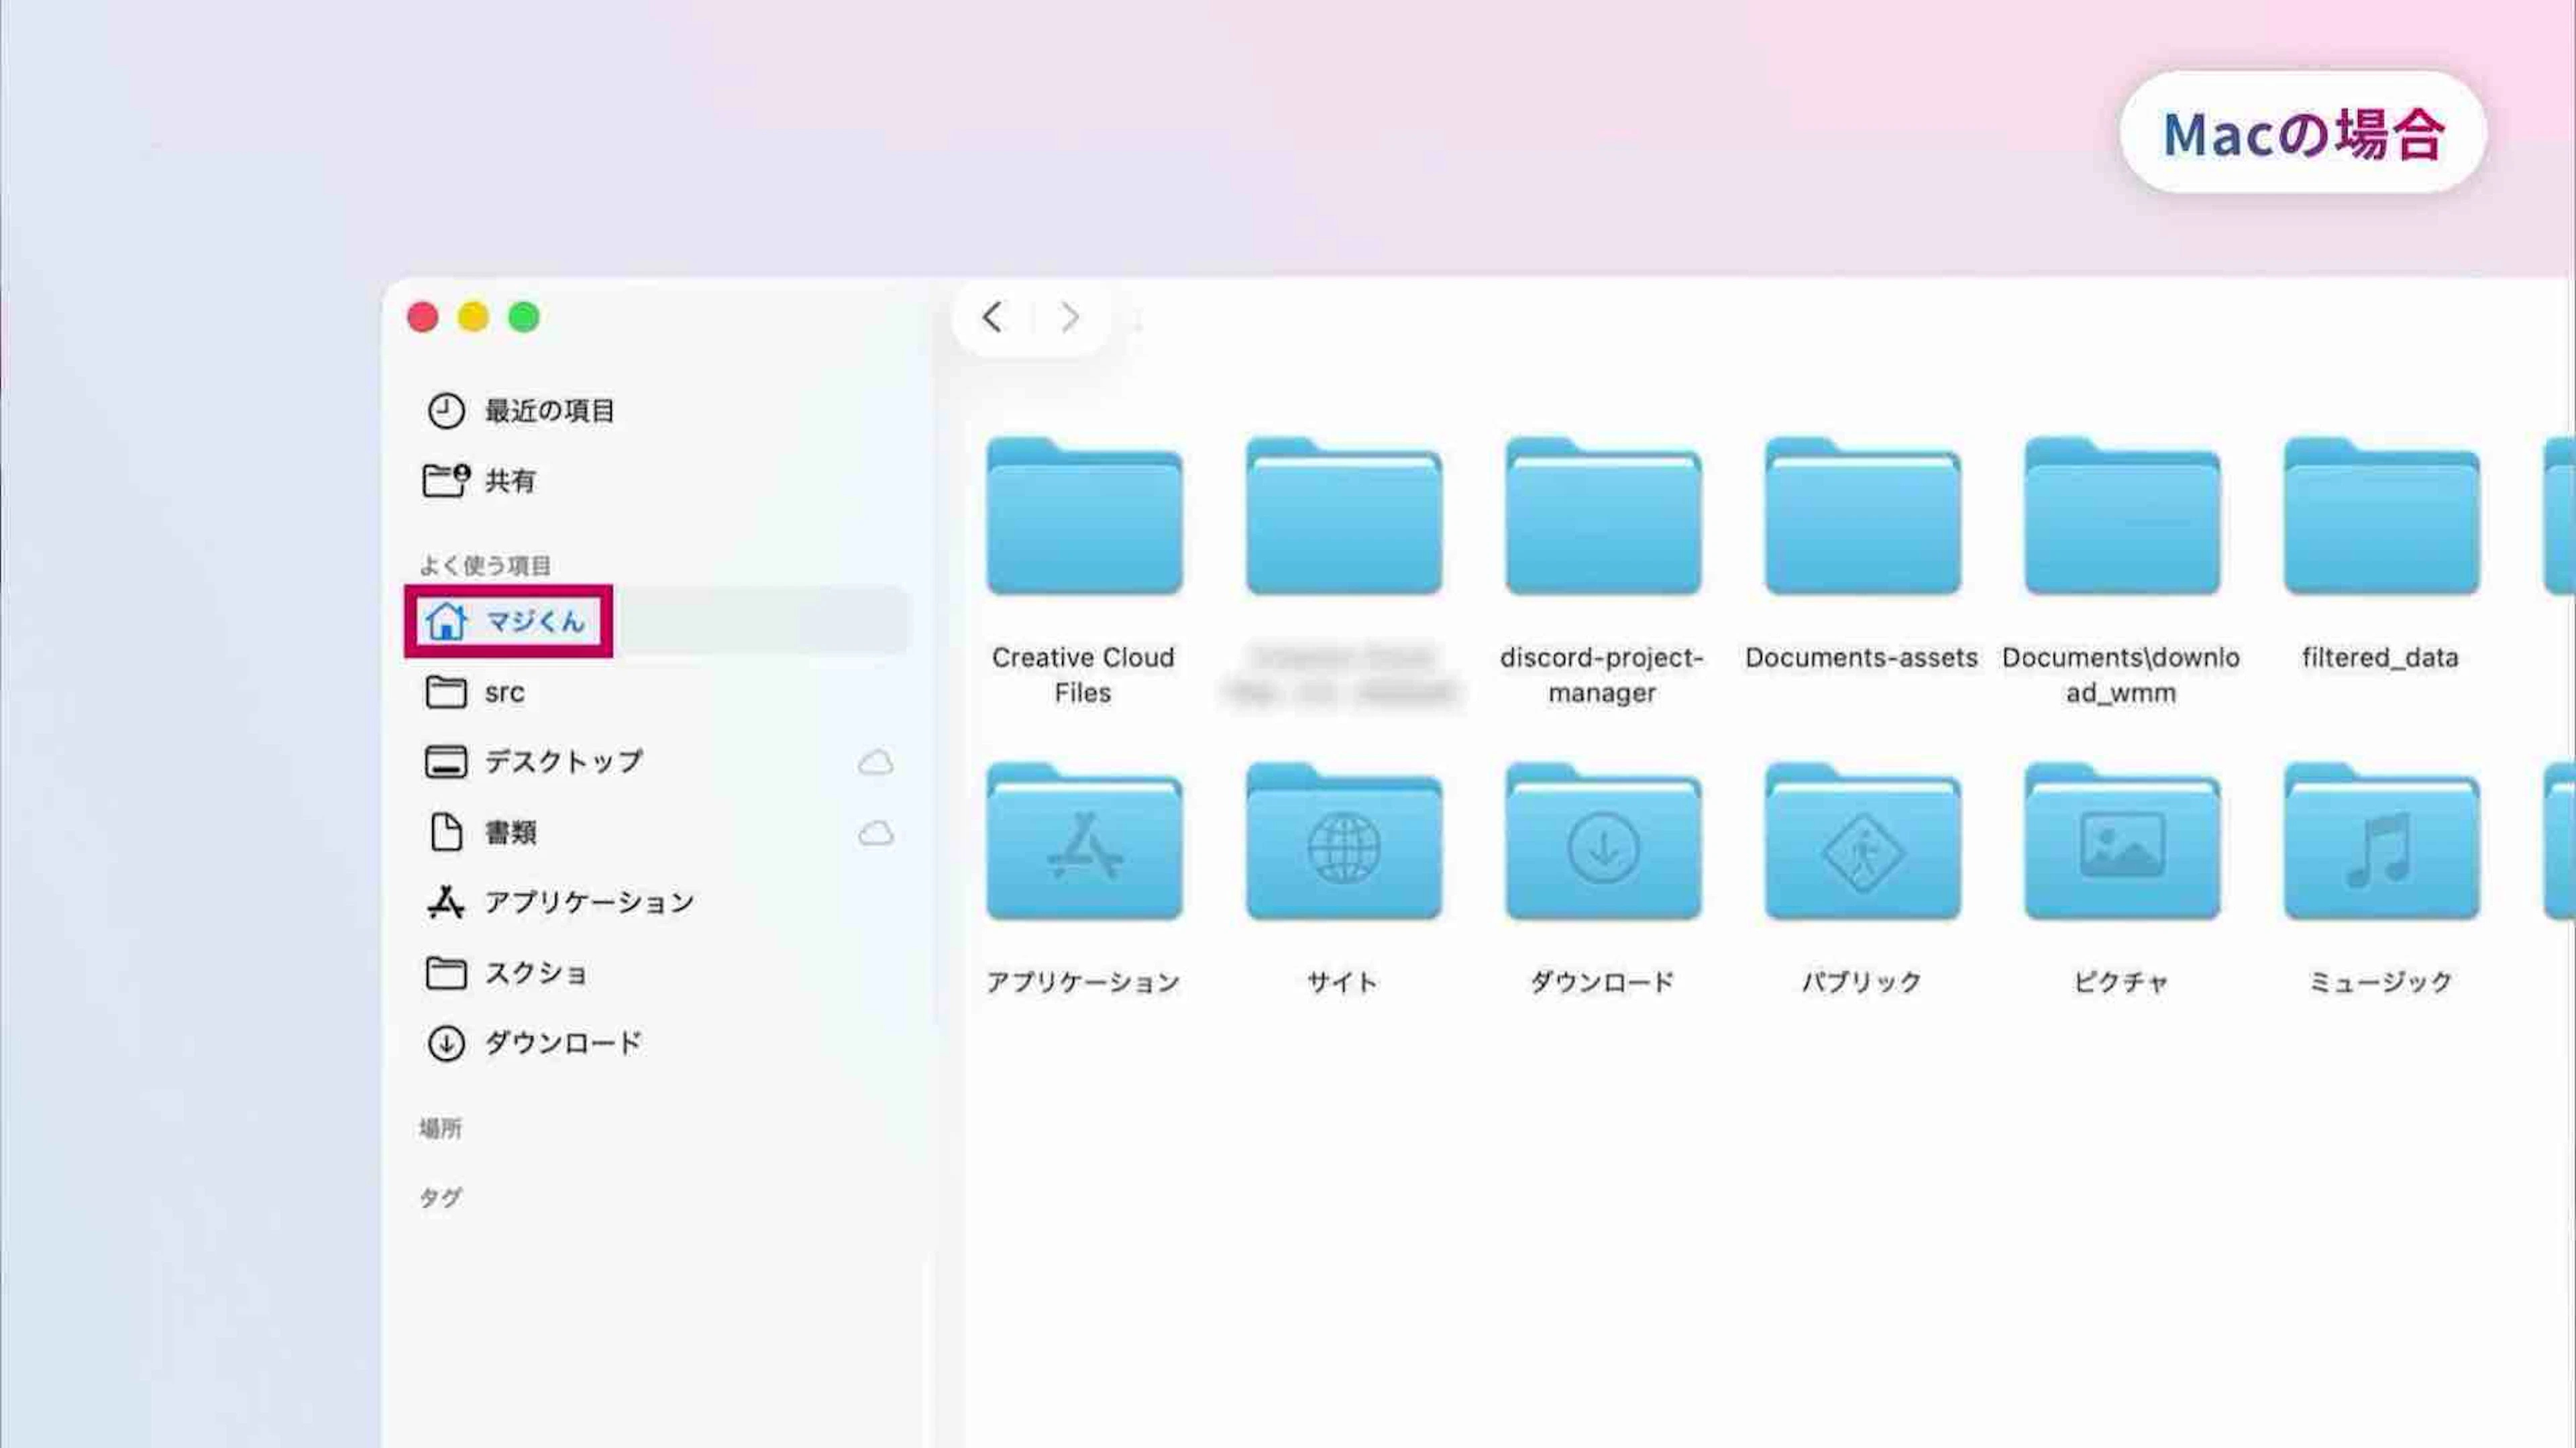Expand the タグ sidebar section

(x=440, y=1198)
